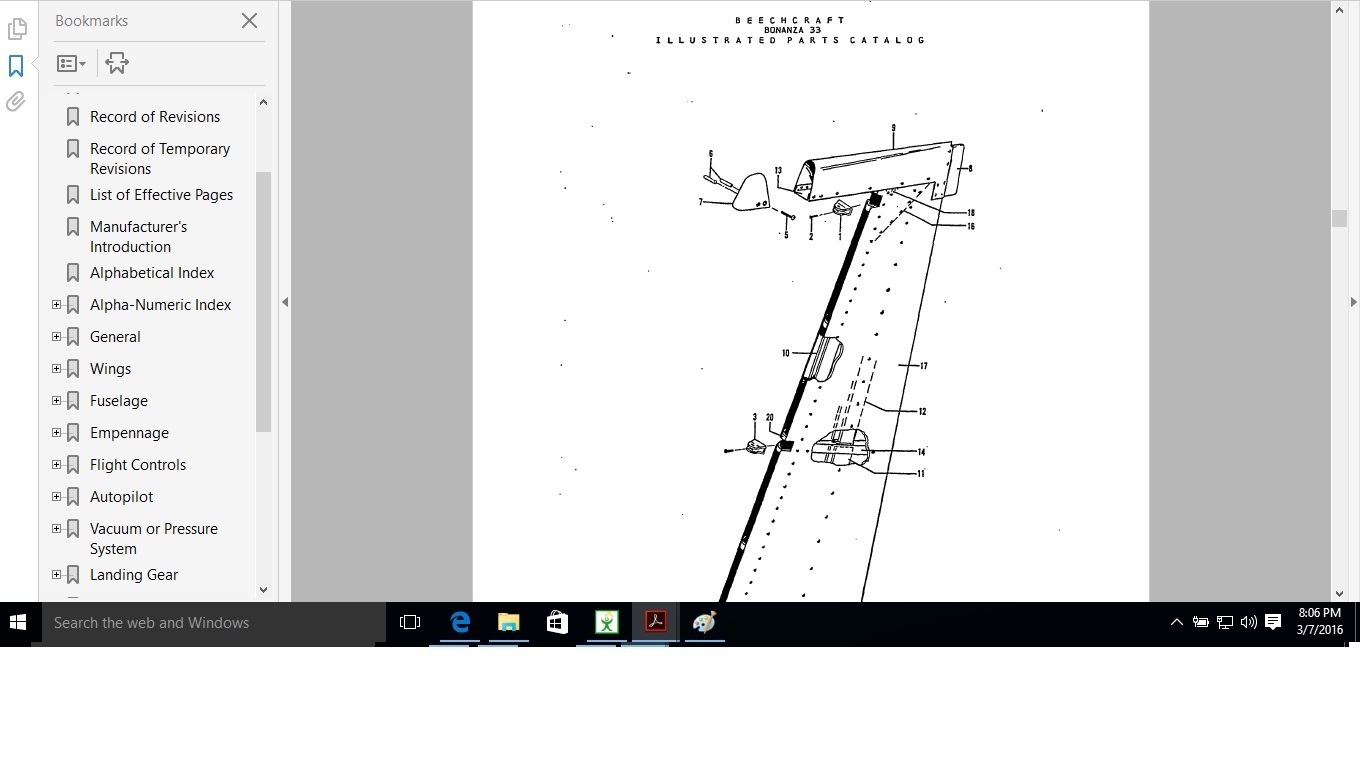Open the General bookmark

coord(115,337)
